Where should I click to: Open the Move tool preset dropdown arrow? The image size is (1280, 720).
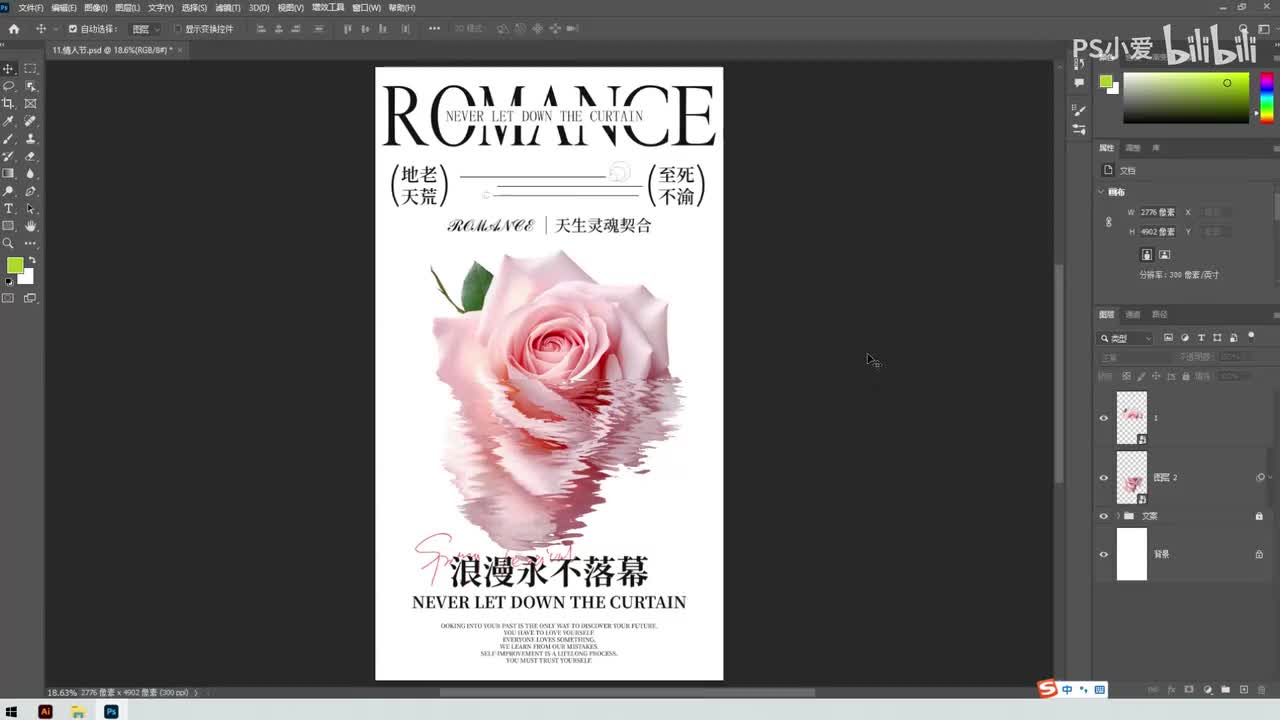55,29
